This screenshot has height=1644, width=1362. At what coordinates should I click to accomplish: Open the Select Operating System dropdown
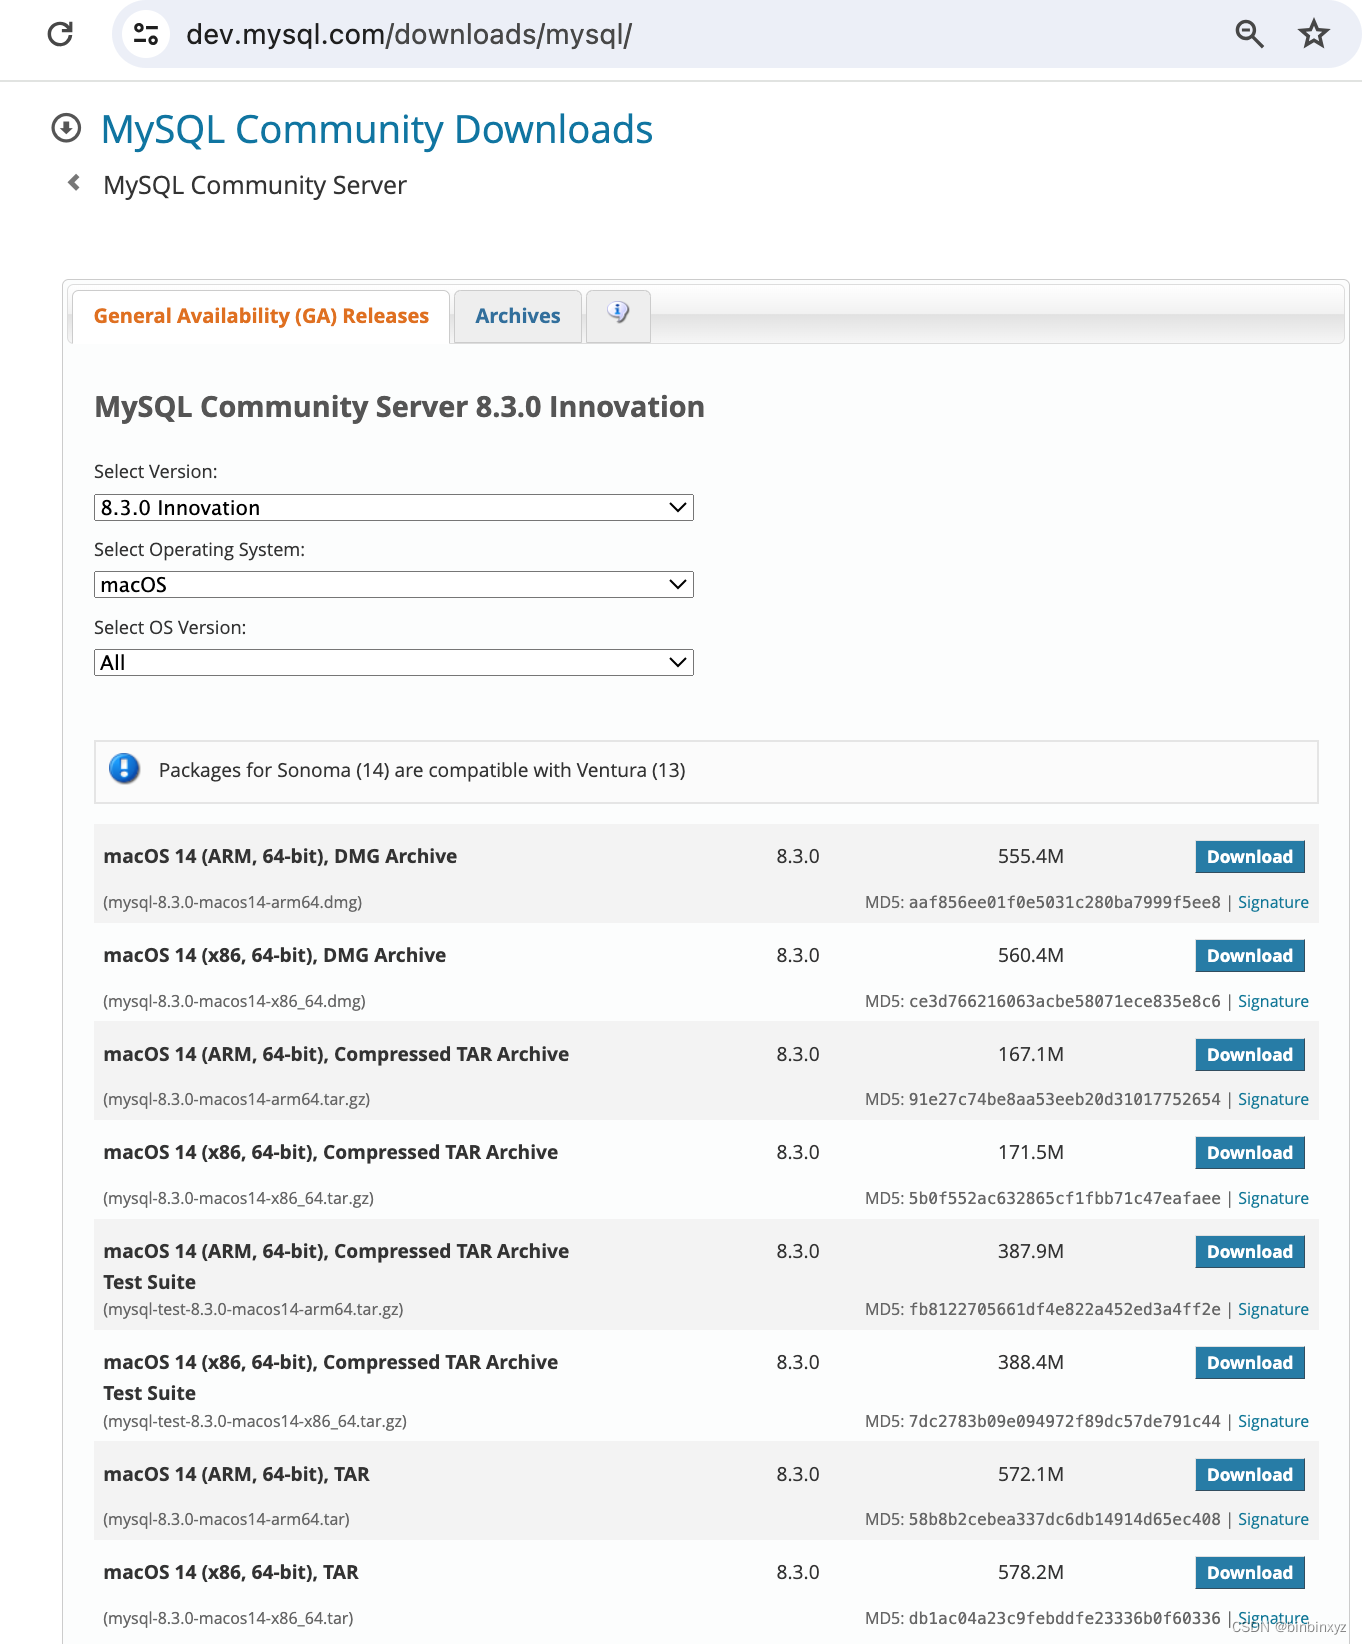point(394,584)
